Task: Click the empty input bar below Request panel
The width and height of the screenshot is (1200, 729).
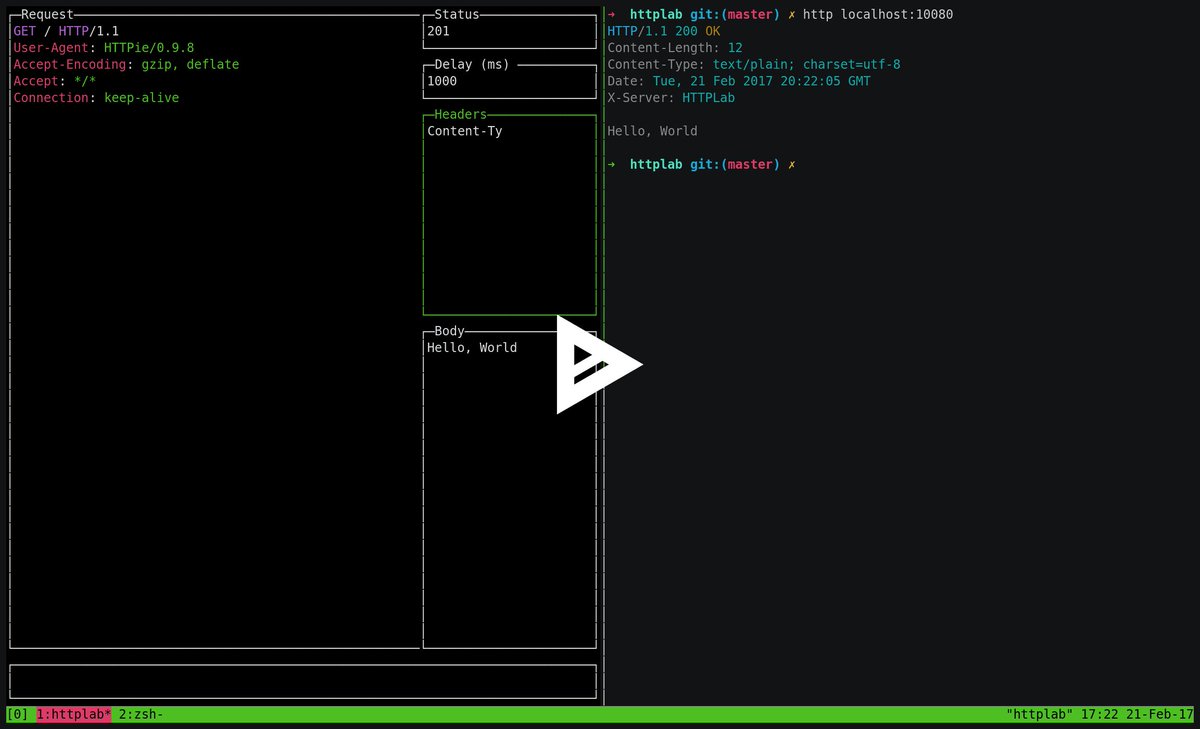Action: click(x=300, y=681)
